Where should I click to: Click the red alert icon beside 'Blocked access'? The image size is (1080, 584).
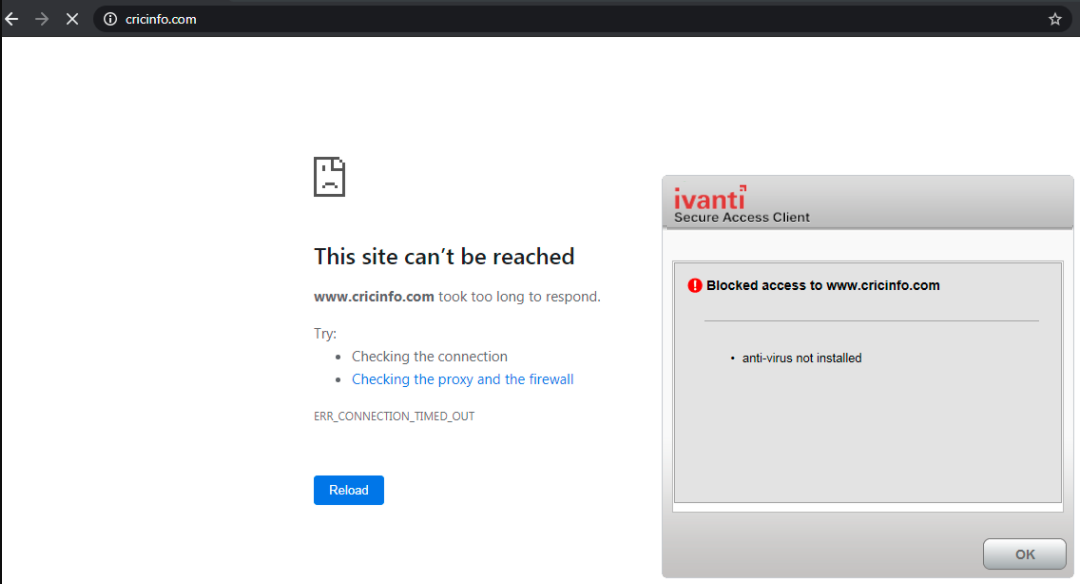(x=694, y=285)
